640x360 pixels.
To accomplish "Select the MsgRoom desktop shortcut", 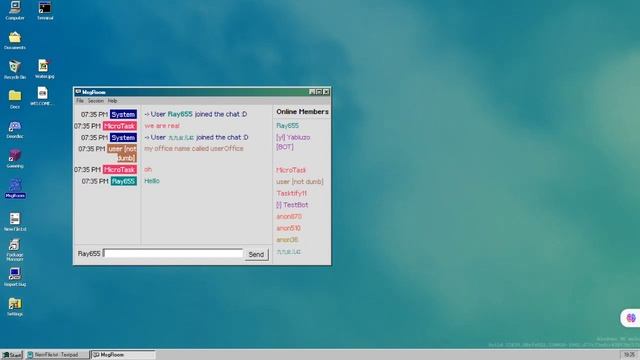I will tap(15, 188).
